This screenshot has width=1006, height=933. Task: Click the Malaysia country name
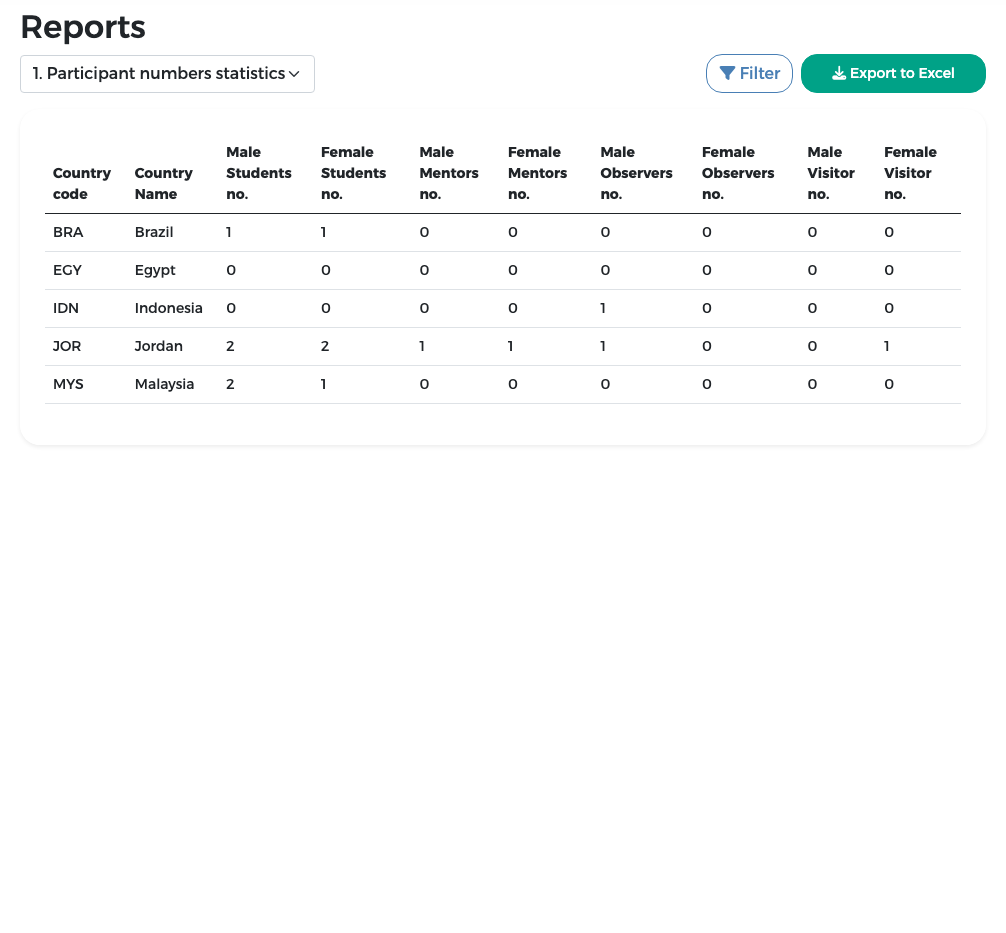pos(164,384)
